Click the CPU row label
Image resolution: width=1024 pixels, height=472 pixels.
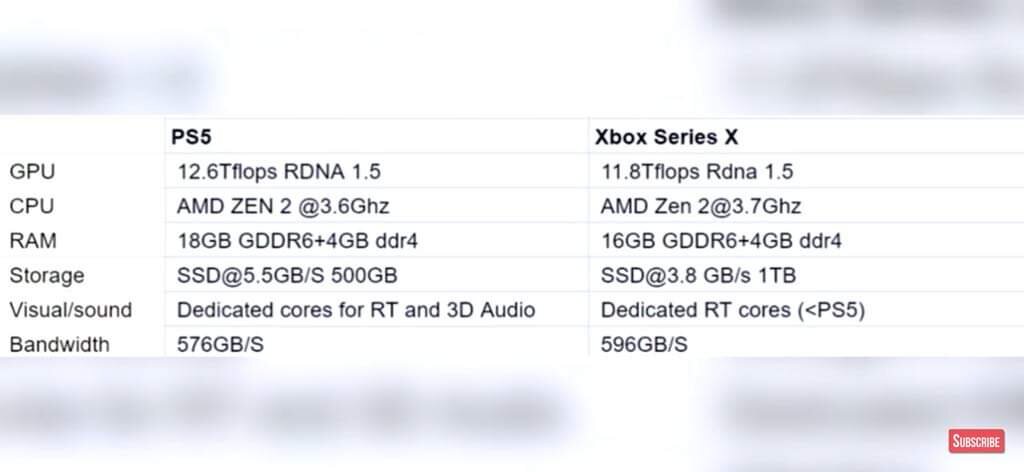pyautogui.click(x=31, y=206)
